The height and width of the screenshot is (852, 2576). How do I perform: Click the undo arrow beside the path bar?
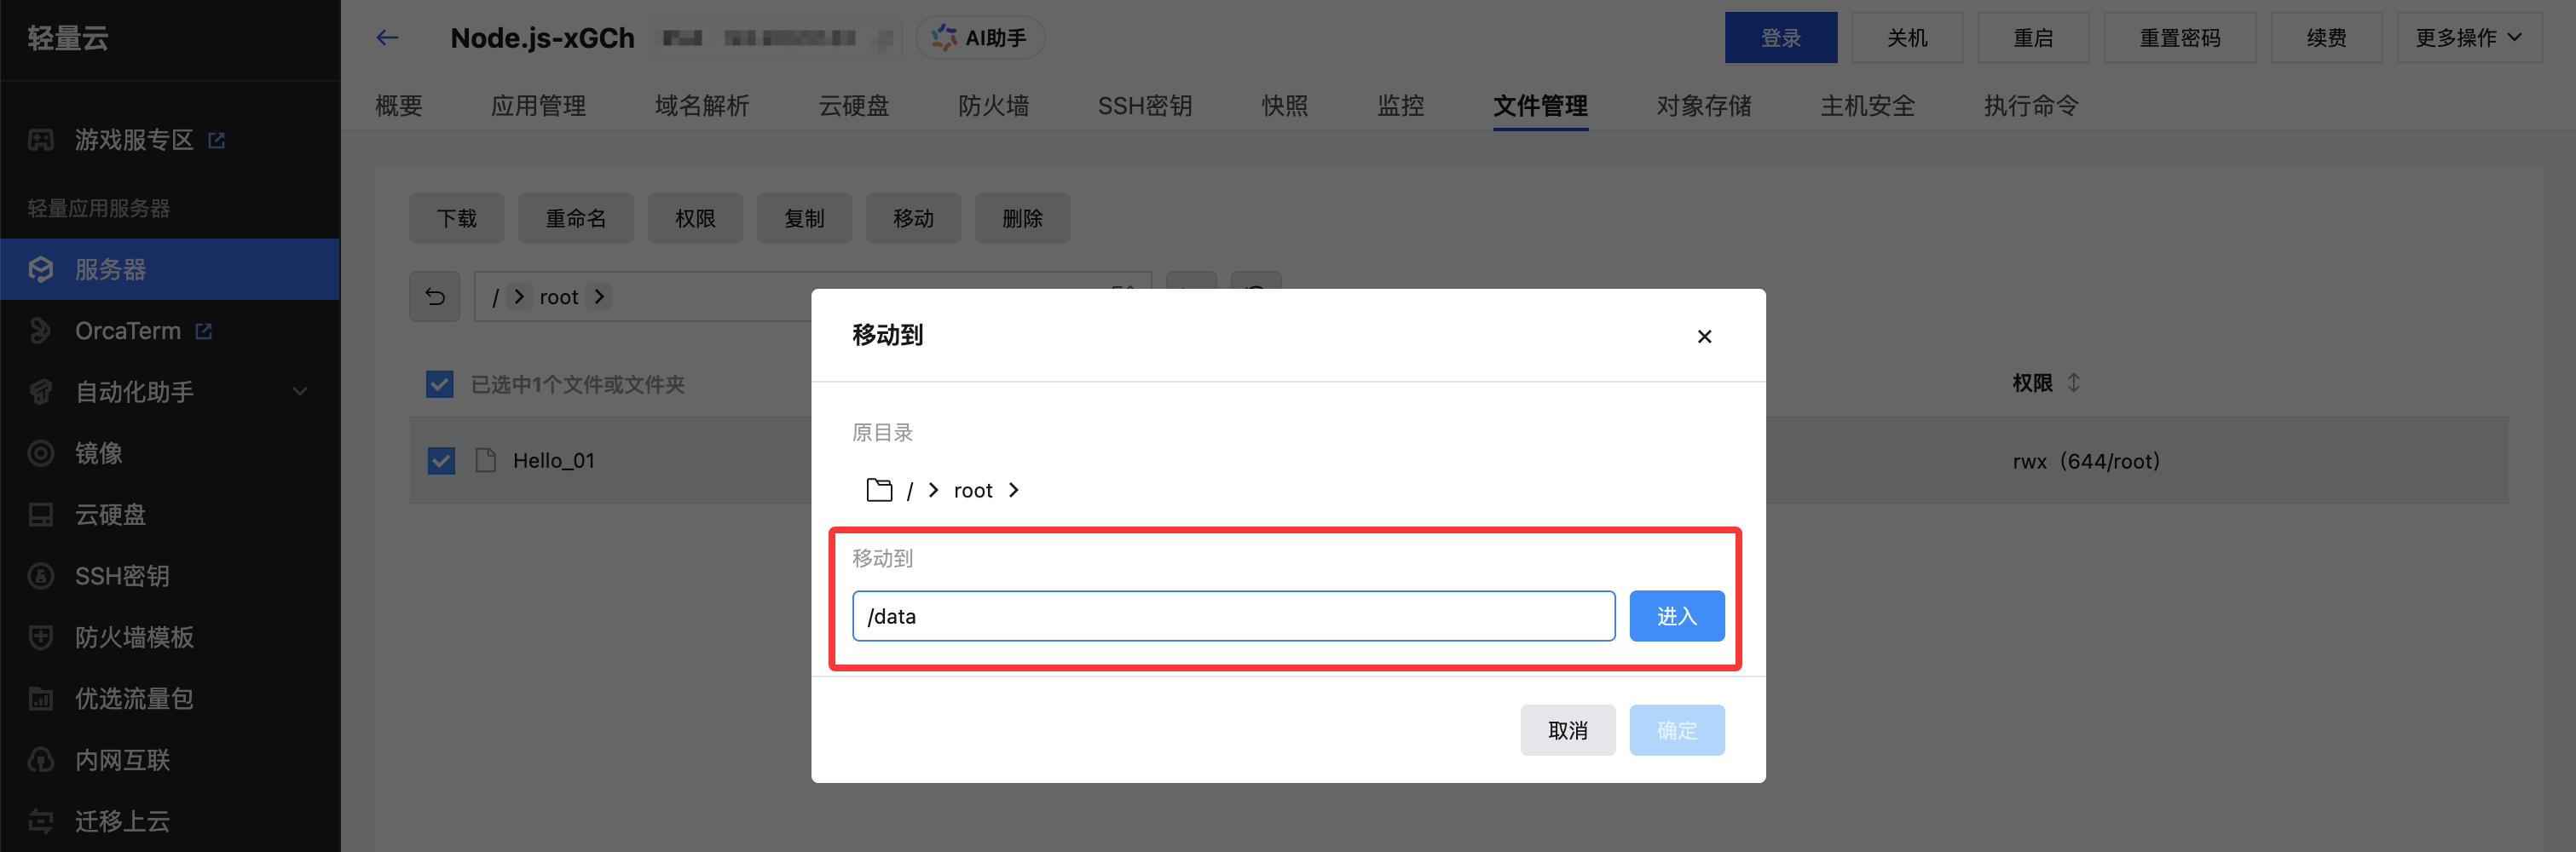435,297
